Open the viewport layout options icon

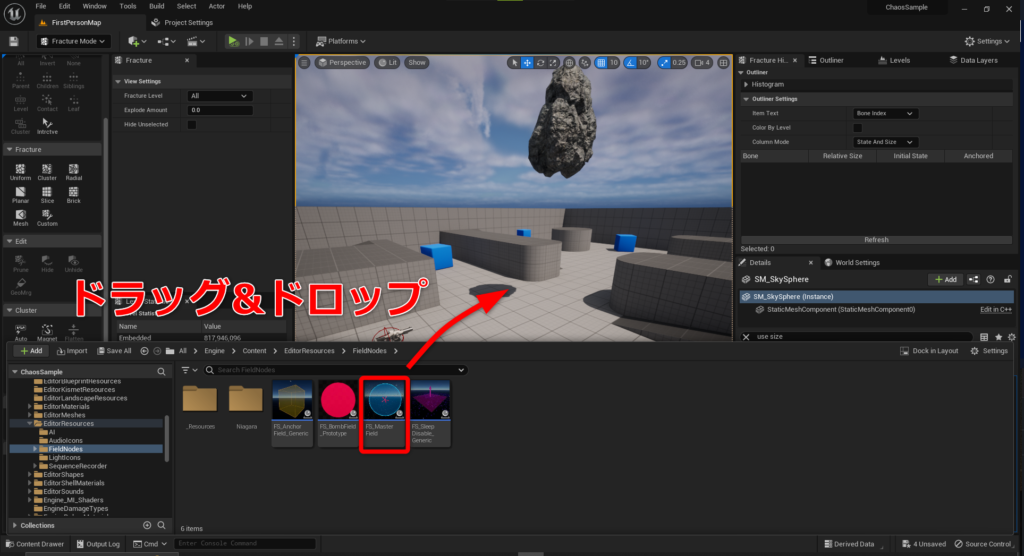point(723,63)
